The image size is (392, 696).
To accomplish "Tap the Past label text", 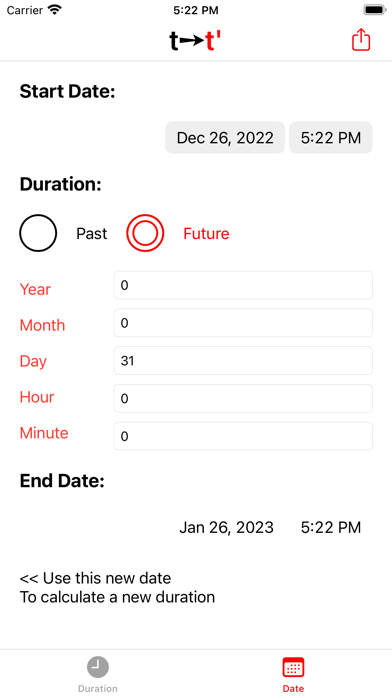I will (x=91, y=233).
